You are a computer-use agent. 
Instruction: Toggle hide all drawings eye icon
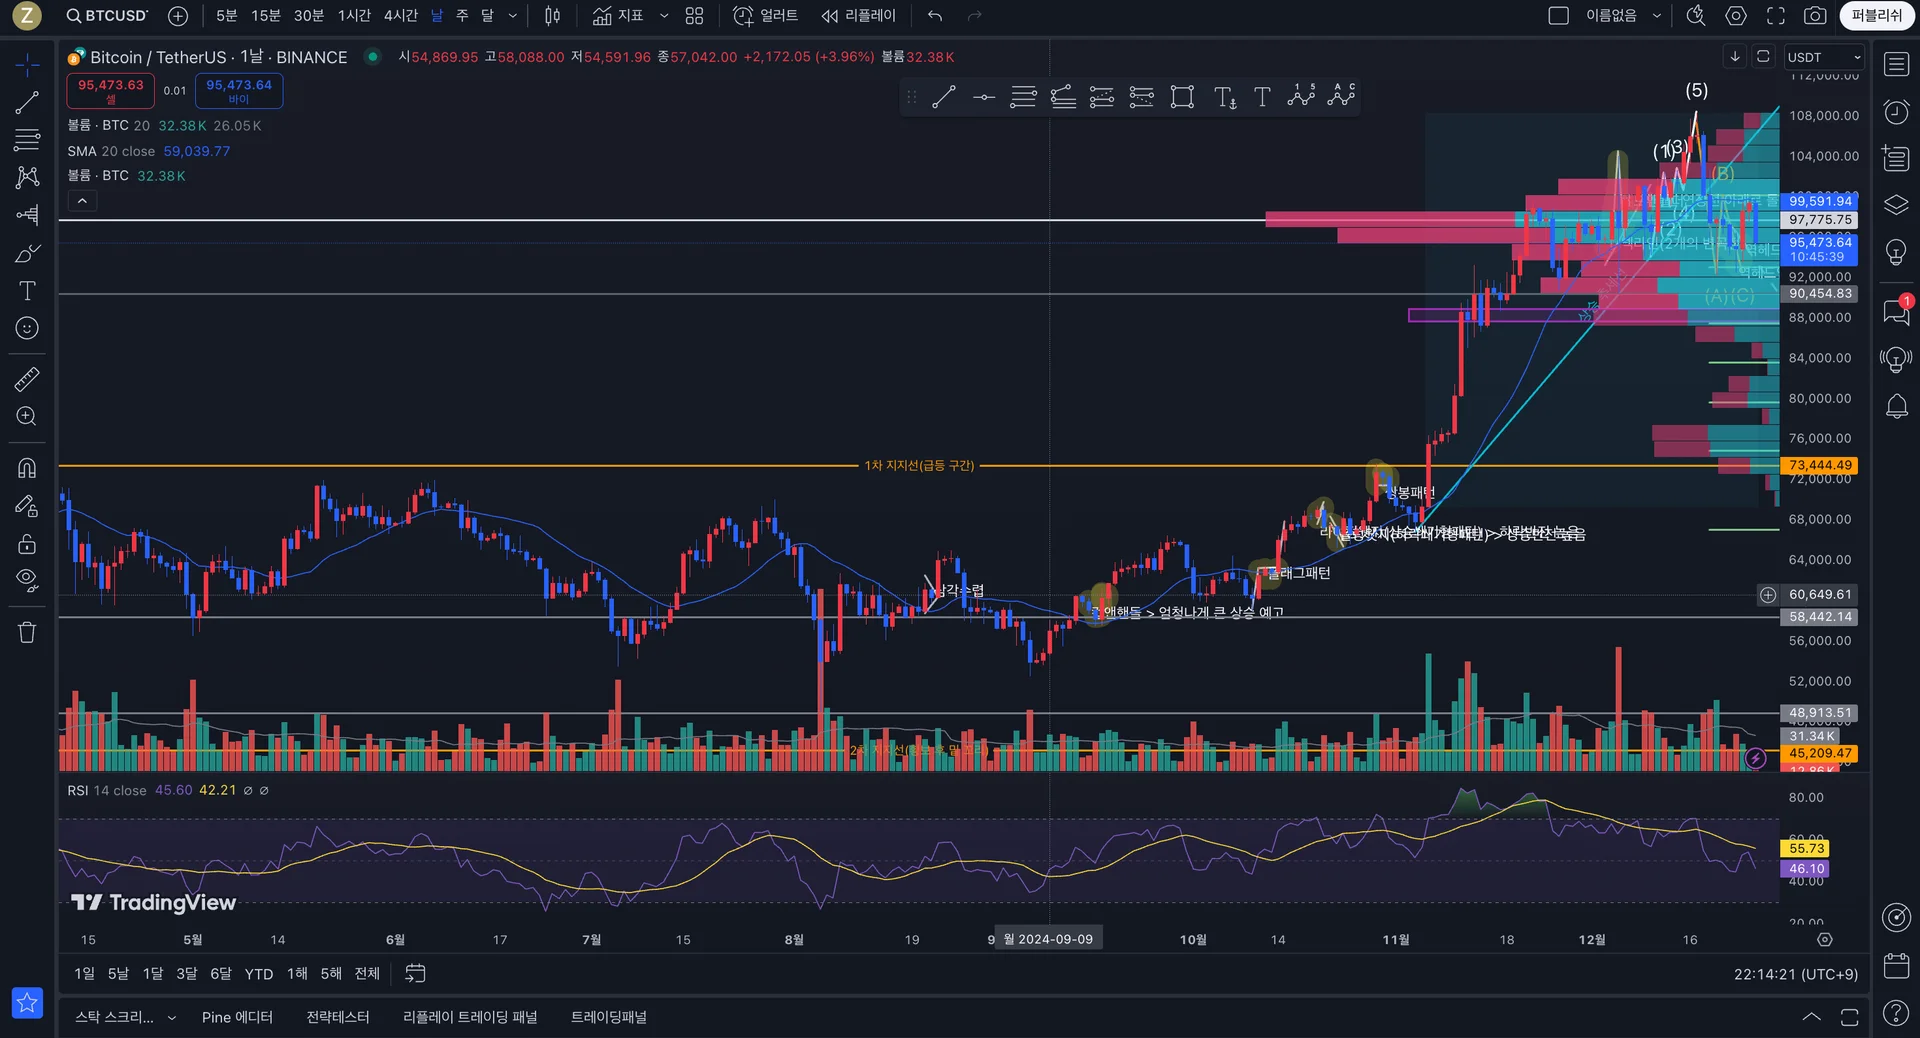click(x=27, y=580)
